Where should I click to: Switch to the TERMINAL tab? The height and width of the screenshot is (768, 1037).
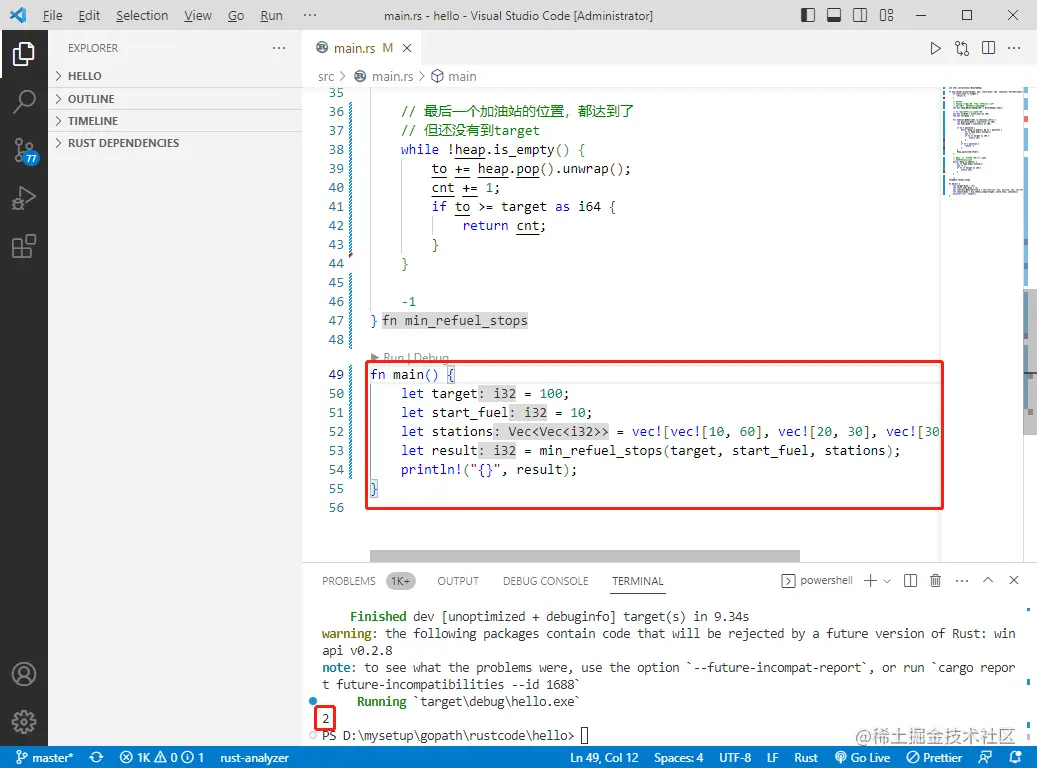(638, 581)
